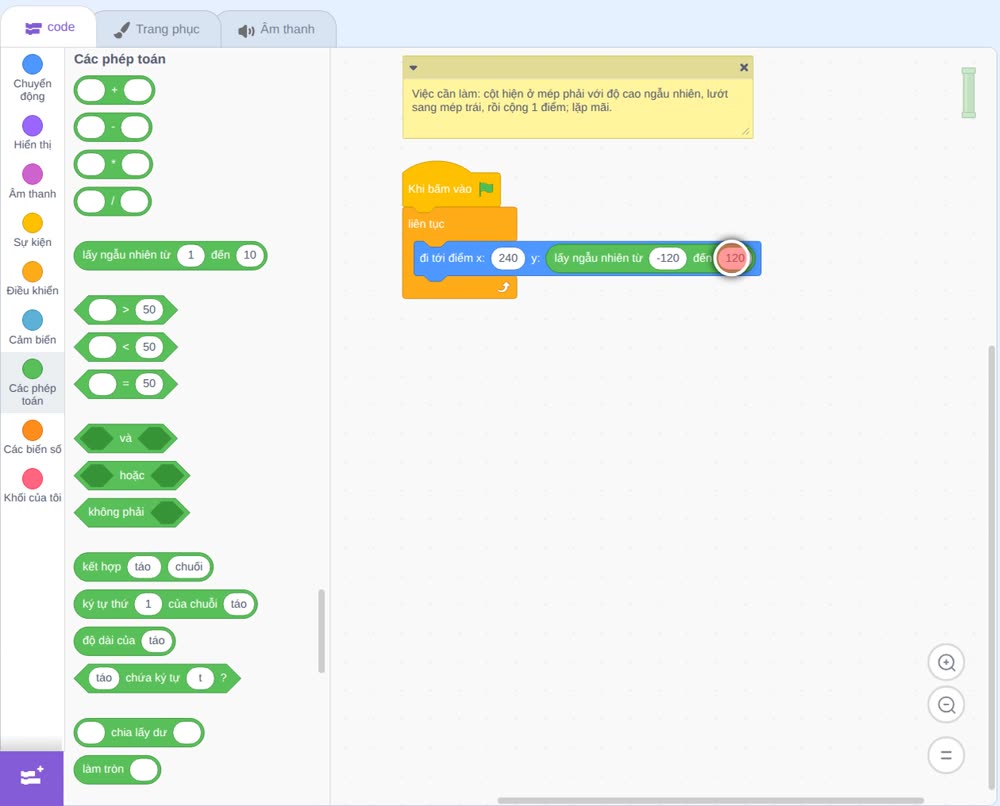Viewport: 1000px width, 806px height.
Task: Select the 'chia lấy dư' block
Action: (x=139, y=733)
